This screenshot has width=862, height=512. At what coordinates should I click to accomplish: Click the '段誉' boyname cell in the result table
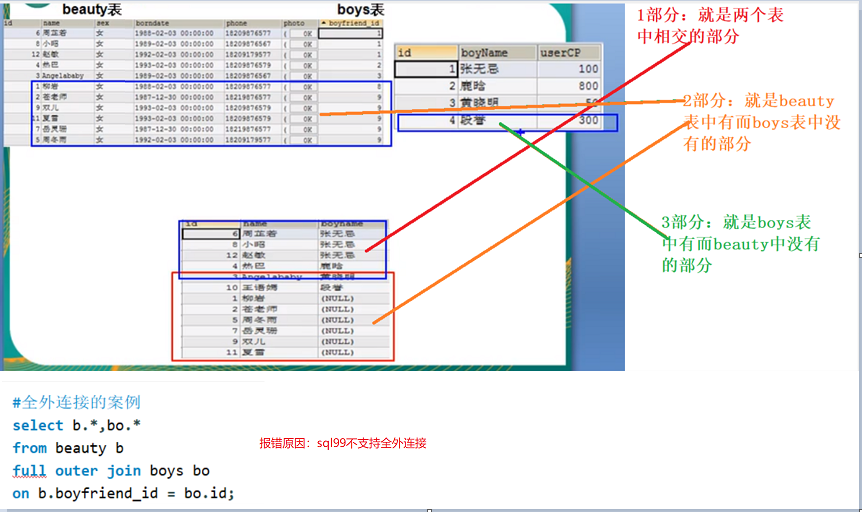331,288
